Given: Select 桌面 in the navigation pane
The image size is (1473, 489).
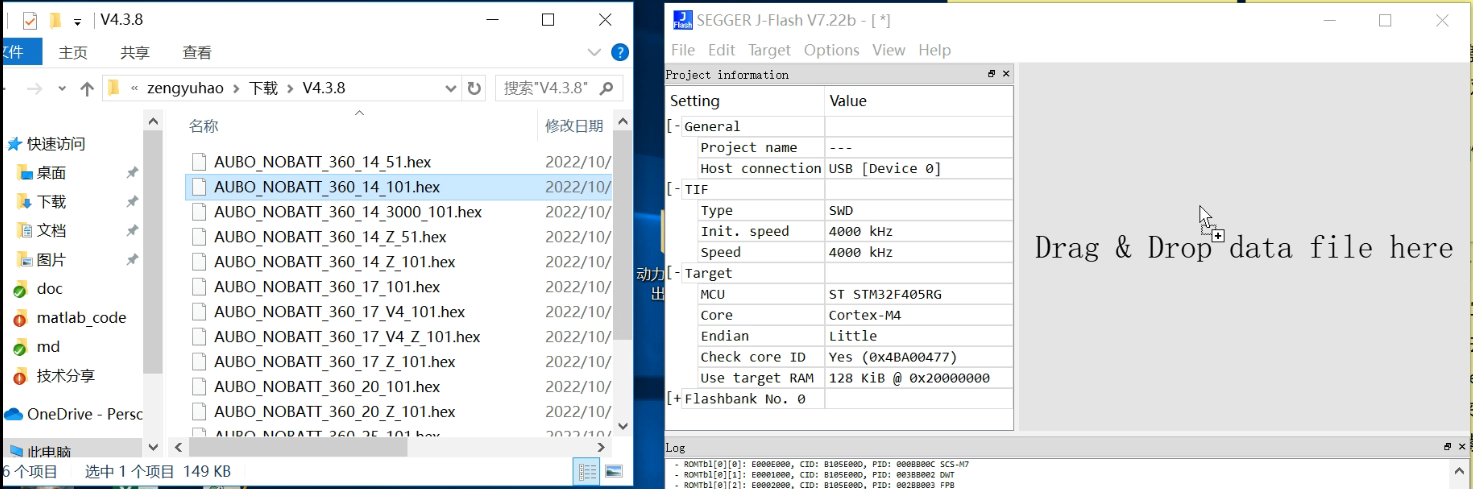Looking at the screenshot, I should click(52, 173).
